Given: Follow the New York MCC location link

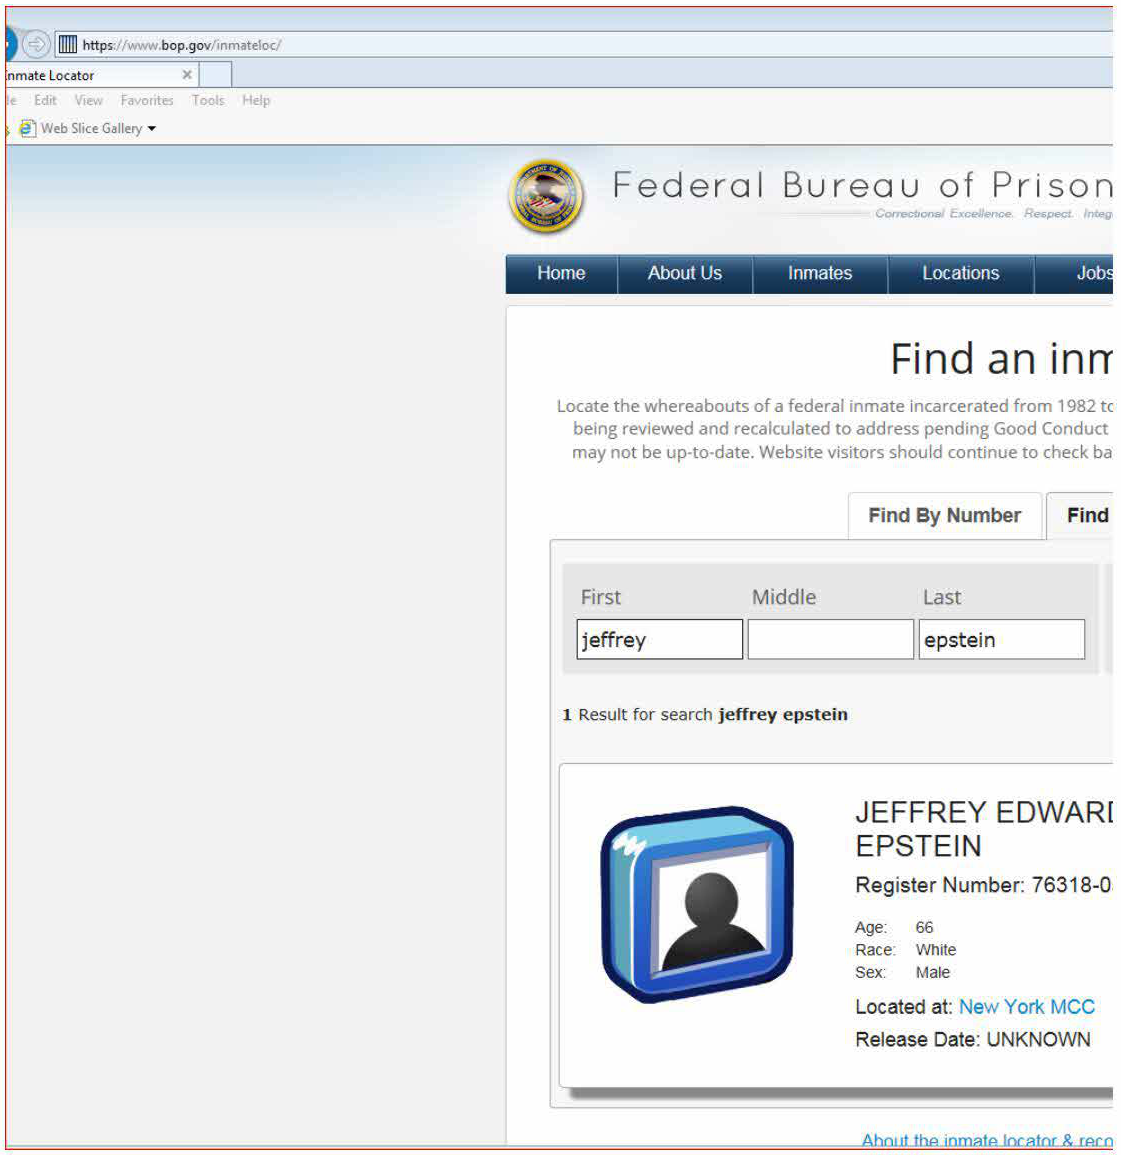Looking at the screenshot, I should pyautogui.click(x=1026, y=1006).
